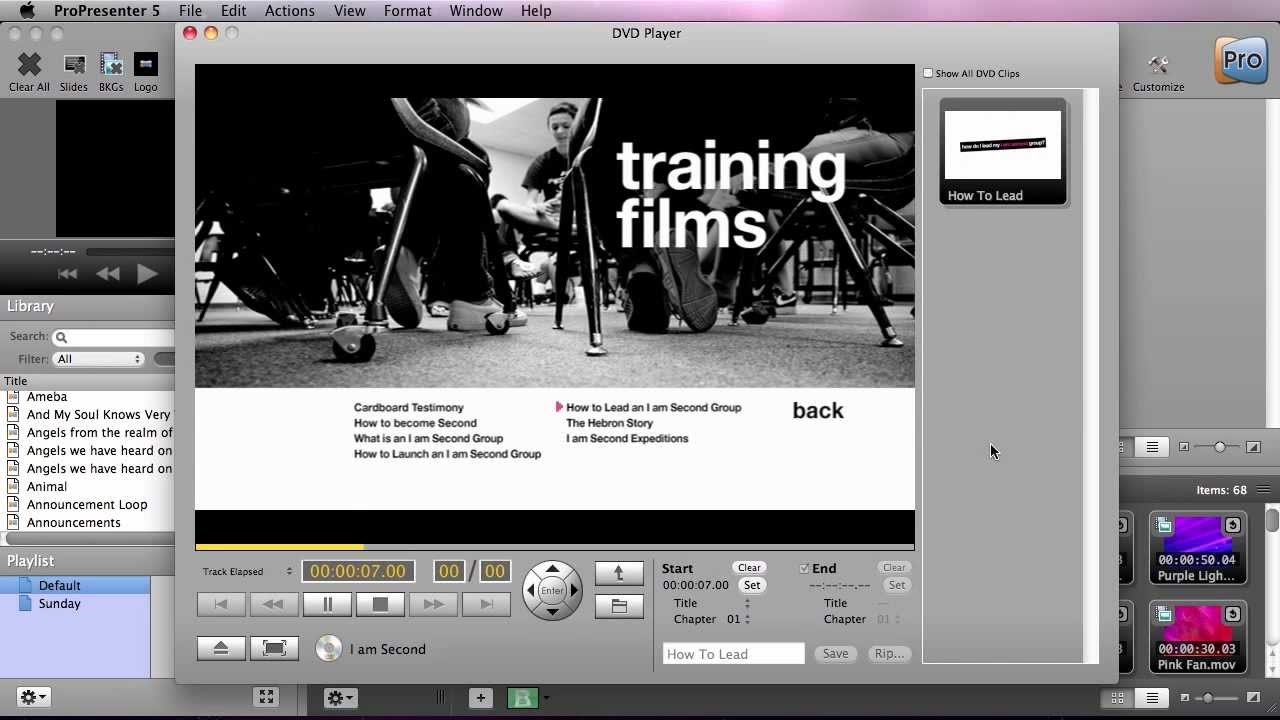Screen dimensions: 1280x720
Task: Switch to grid view at bottom right
Action: 1118,698
